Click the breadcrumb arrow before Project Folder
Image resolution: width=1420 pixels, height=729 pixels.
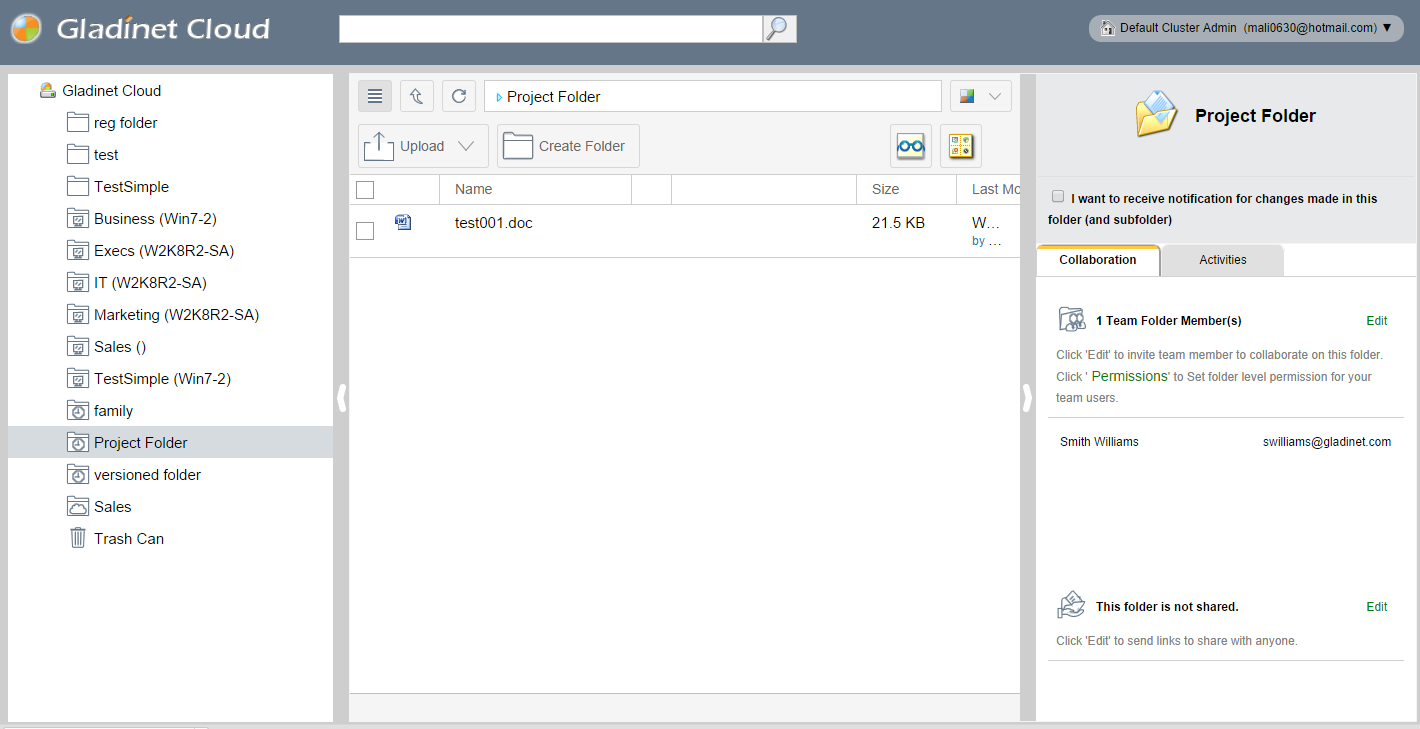pyautogui.click(x=499, y=97)
